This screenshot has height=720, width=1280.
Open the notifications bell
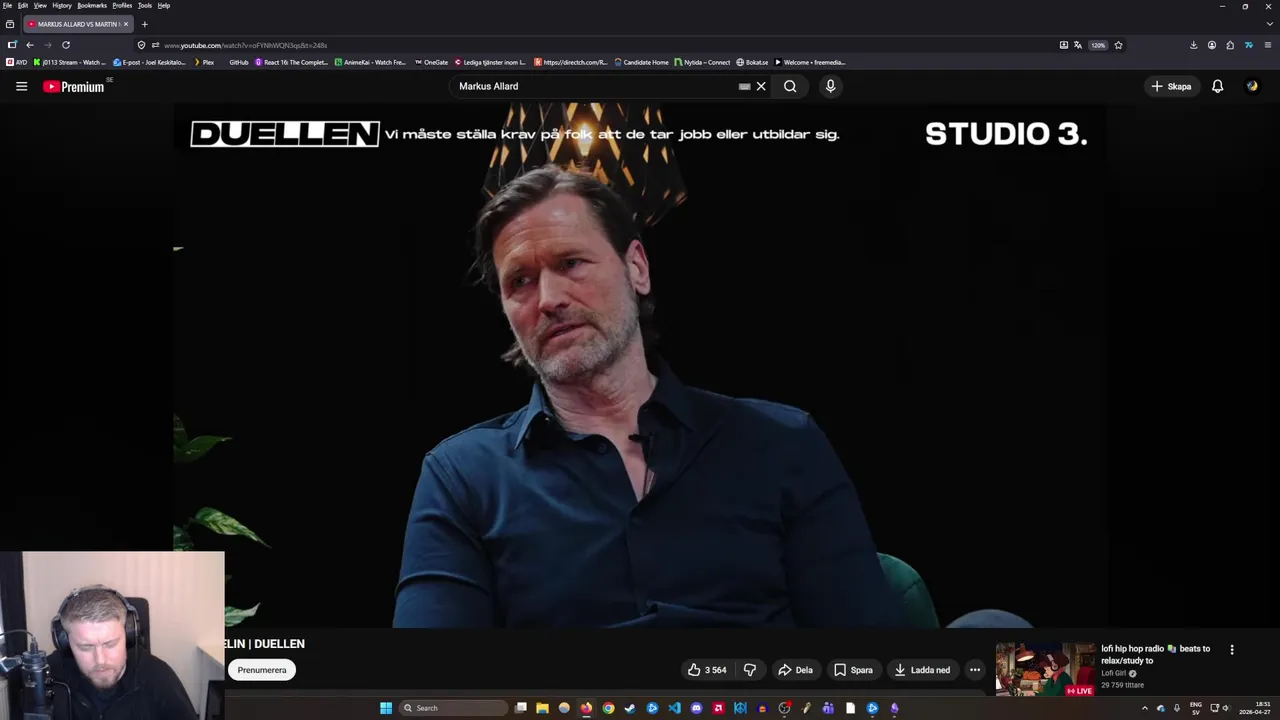pyautogui.click(x=1217, y=86)
